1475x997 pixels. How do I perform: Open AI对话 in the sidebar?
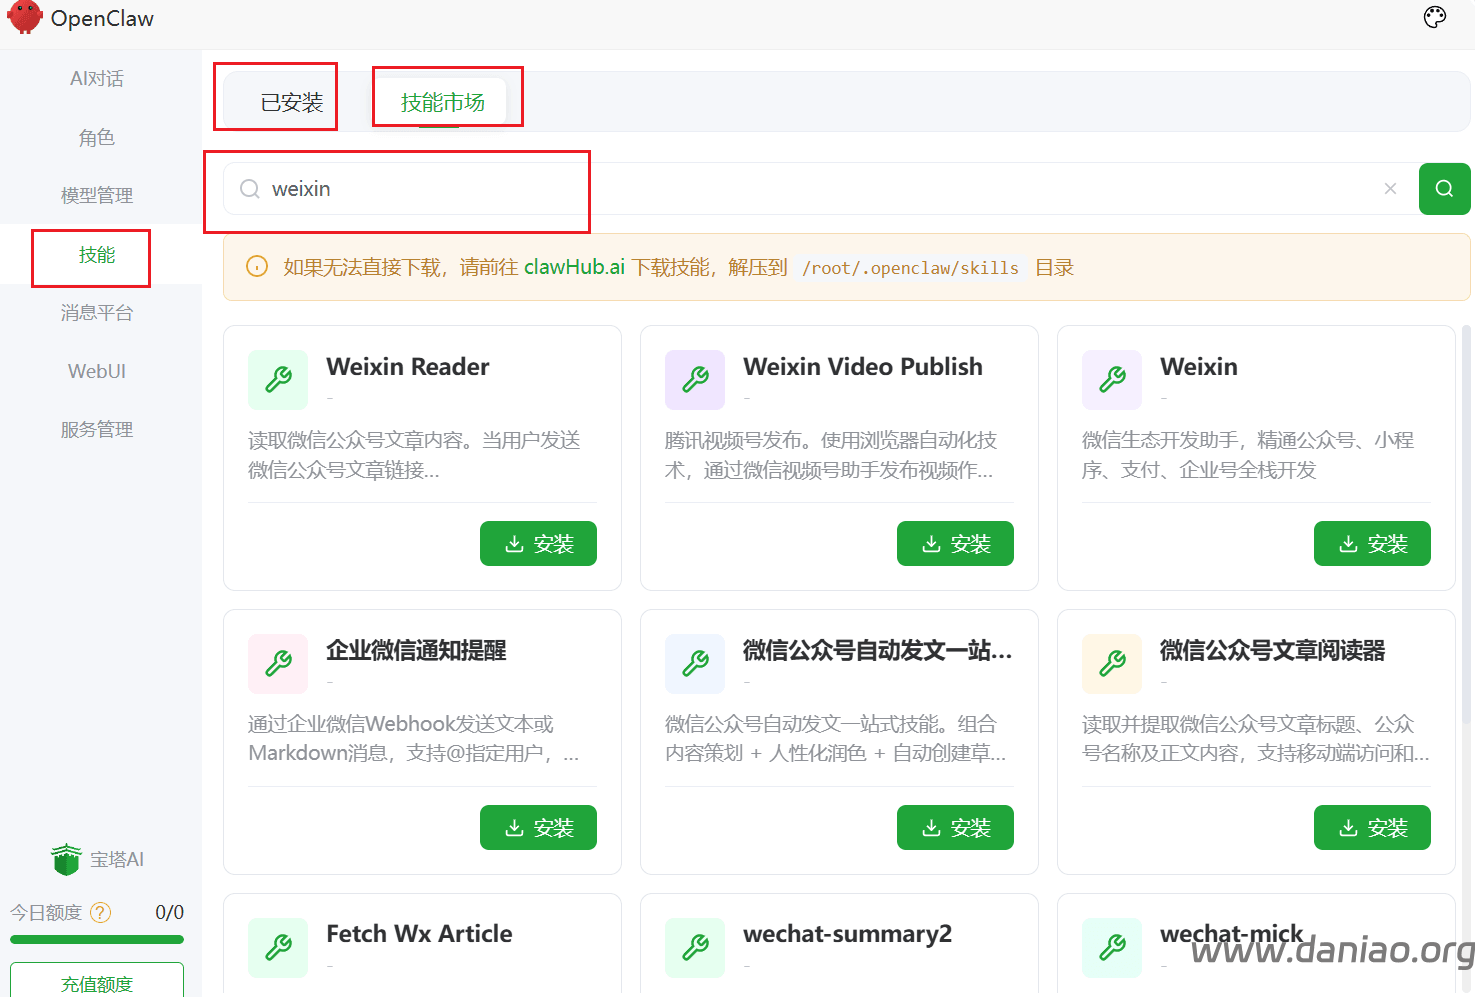[x=97, y=79]
